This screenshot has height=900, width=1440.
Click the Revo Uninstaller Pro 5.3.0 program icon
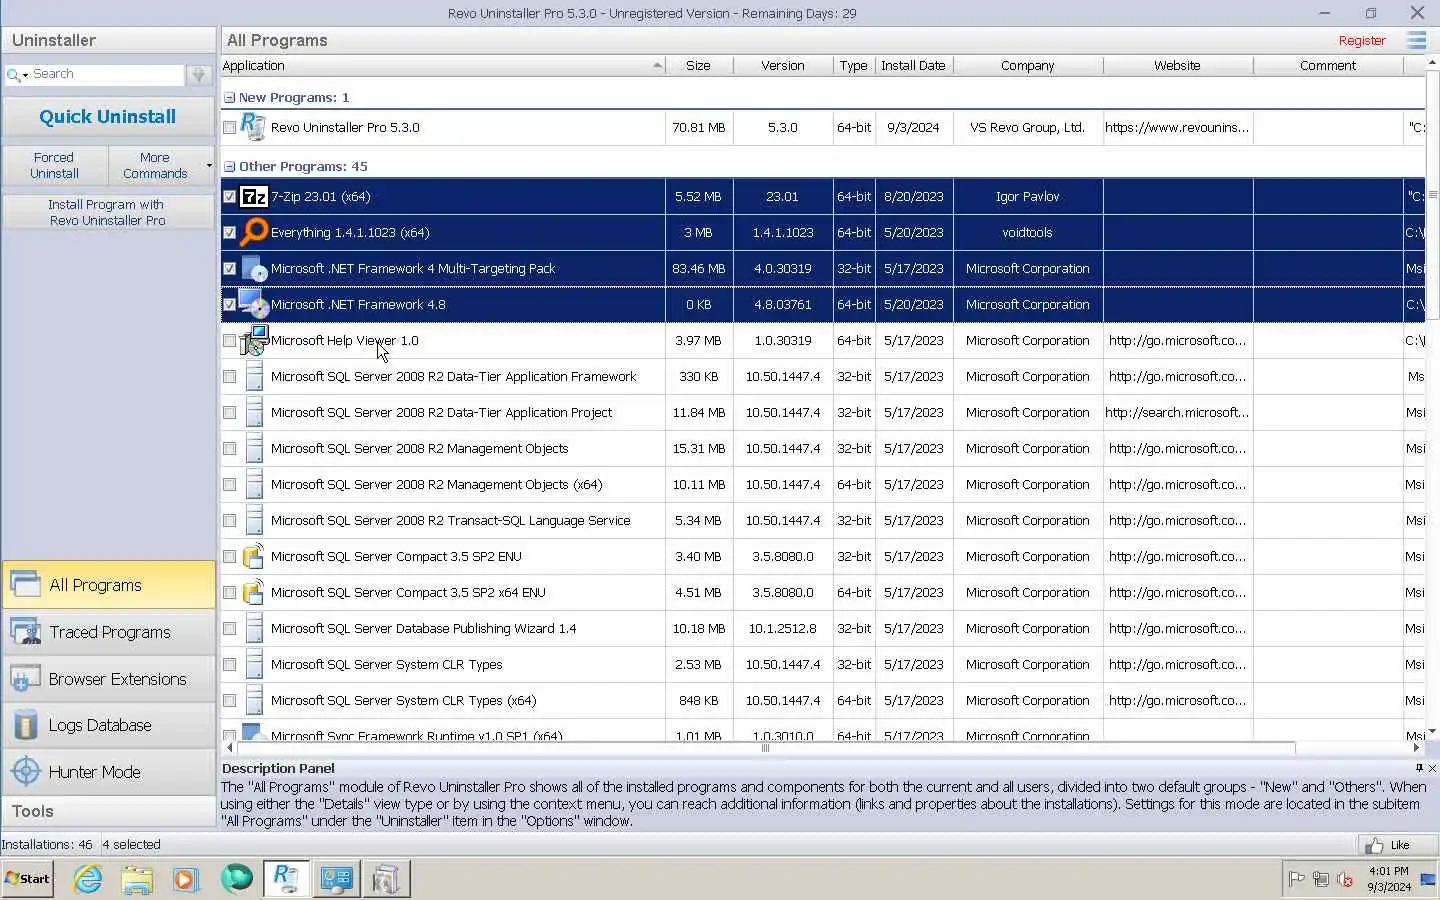click(x=253, y=127)
